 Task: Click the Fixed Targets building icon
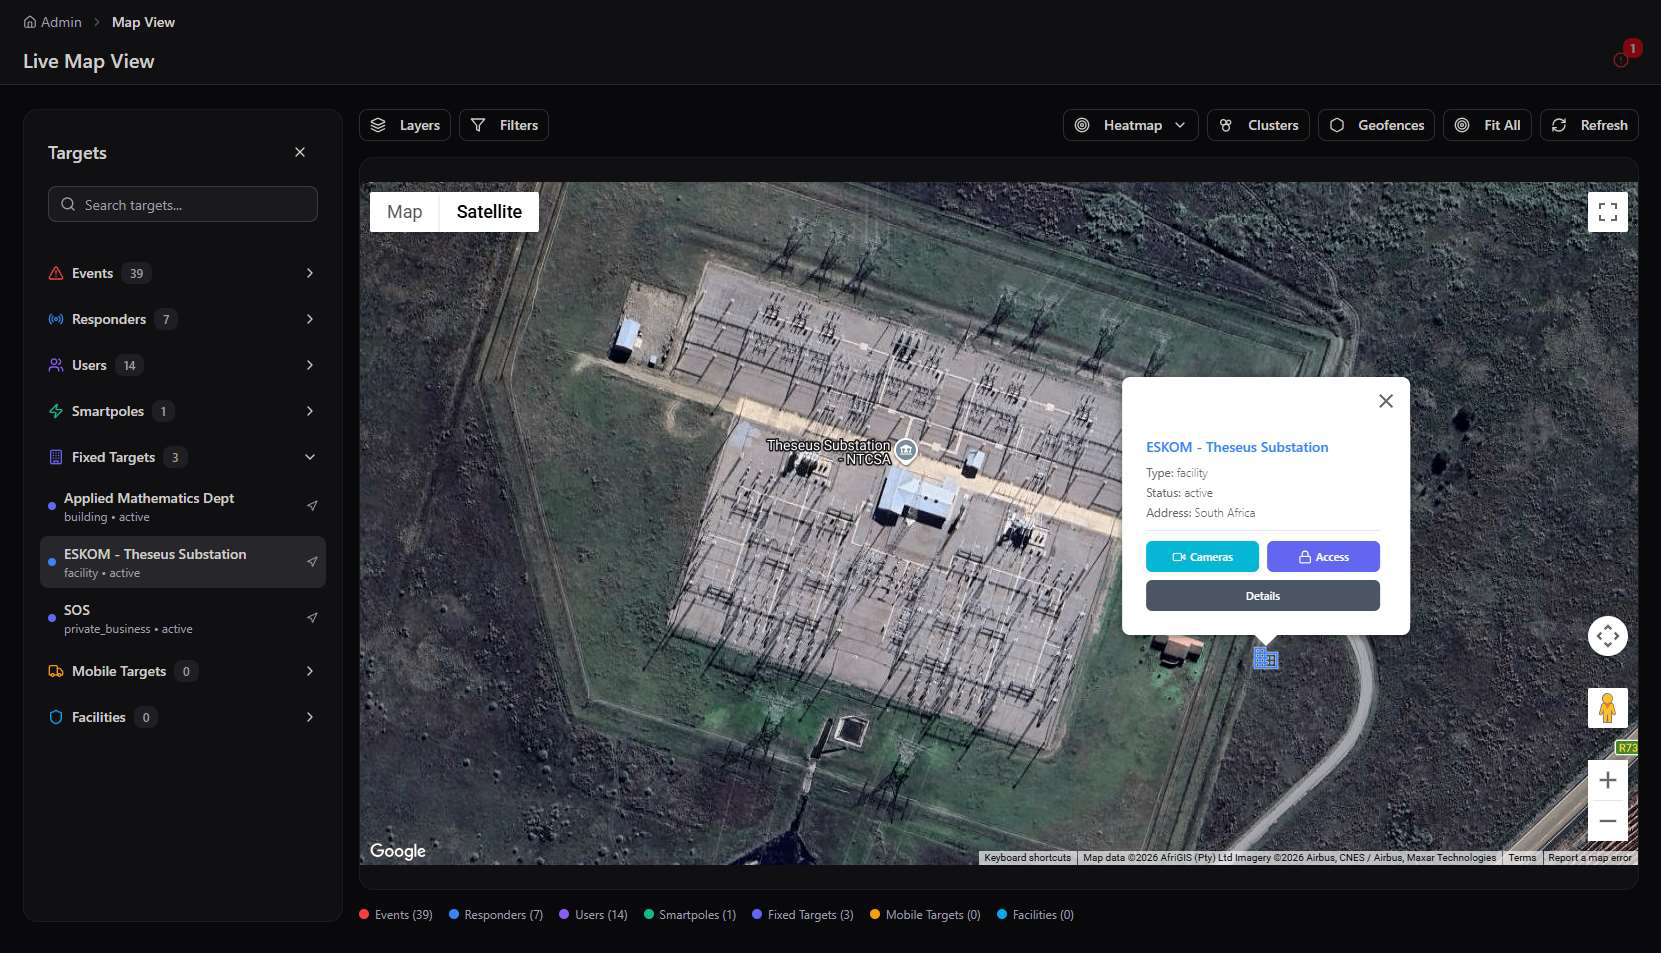56,457
